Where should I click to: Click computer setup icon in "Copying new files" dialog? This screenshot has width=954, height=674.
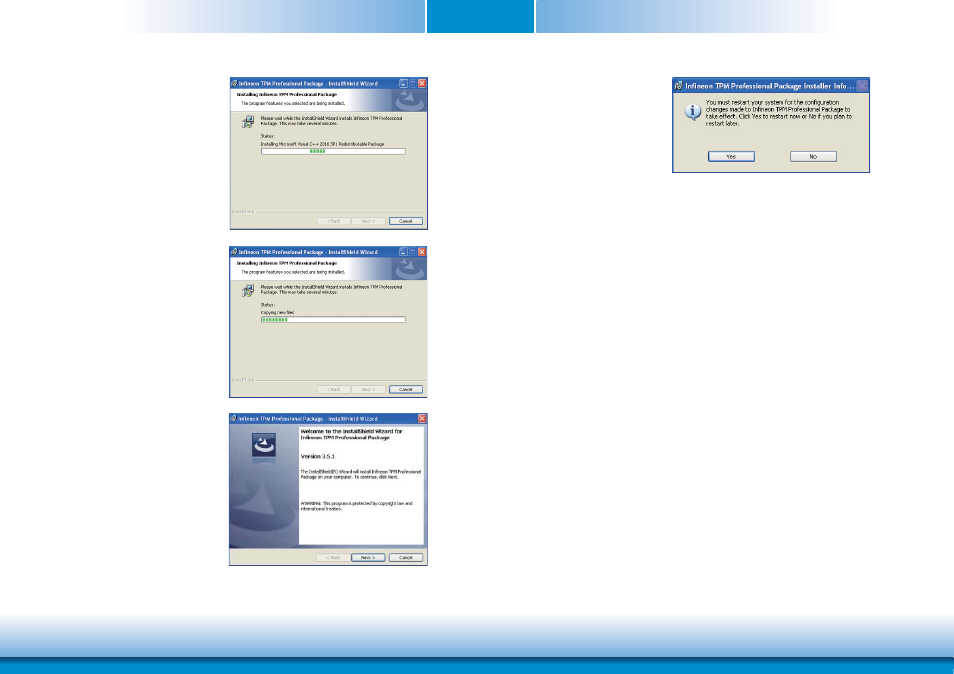point(248,291)
